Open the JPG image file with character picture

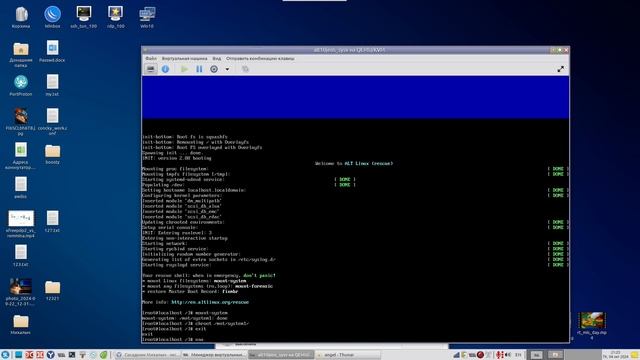[x=21, y=121]
